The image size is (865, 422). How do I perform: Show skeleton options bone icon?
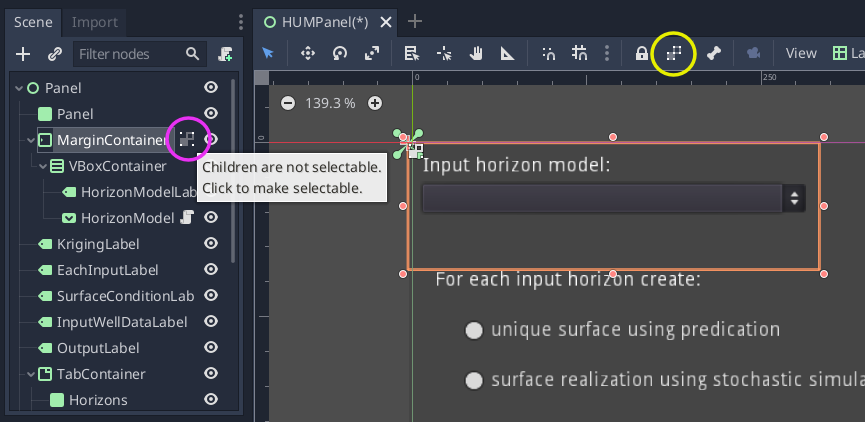pyautogui.click(x=714, y=54)
